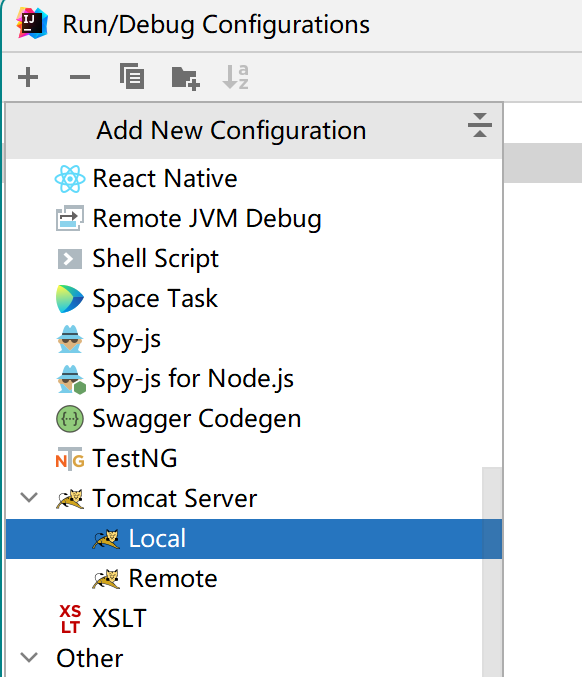Click the Space Task colorful icon
This screenshot has height=677, width=582.
pyautogui.click(x=70, y=299)
